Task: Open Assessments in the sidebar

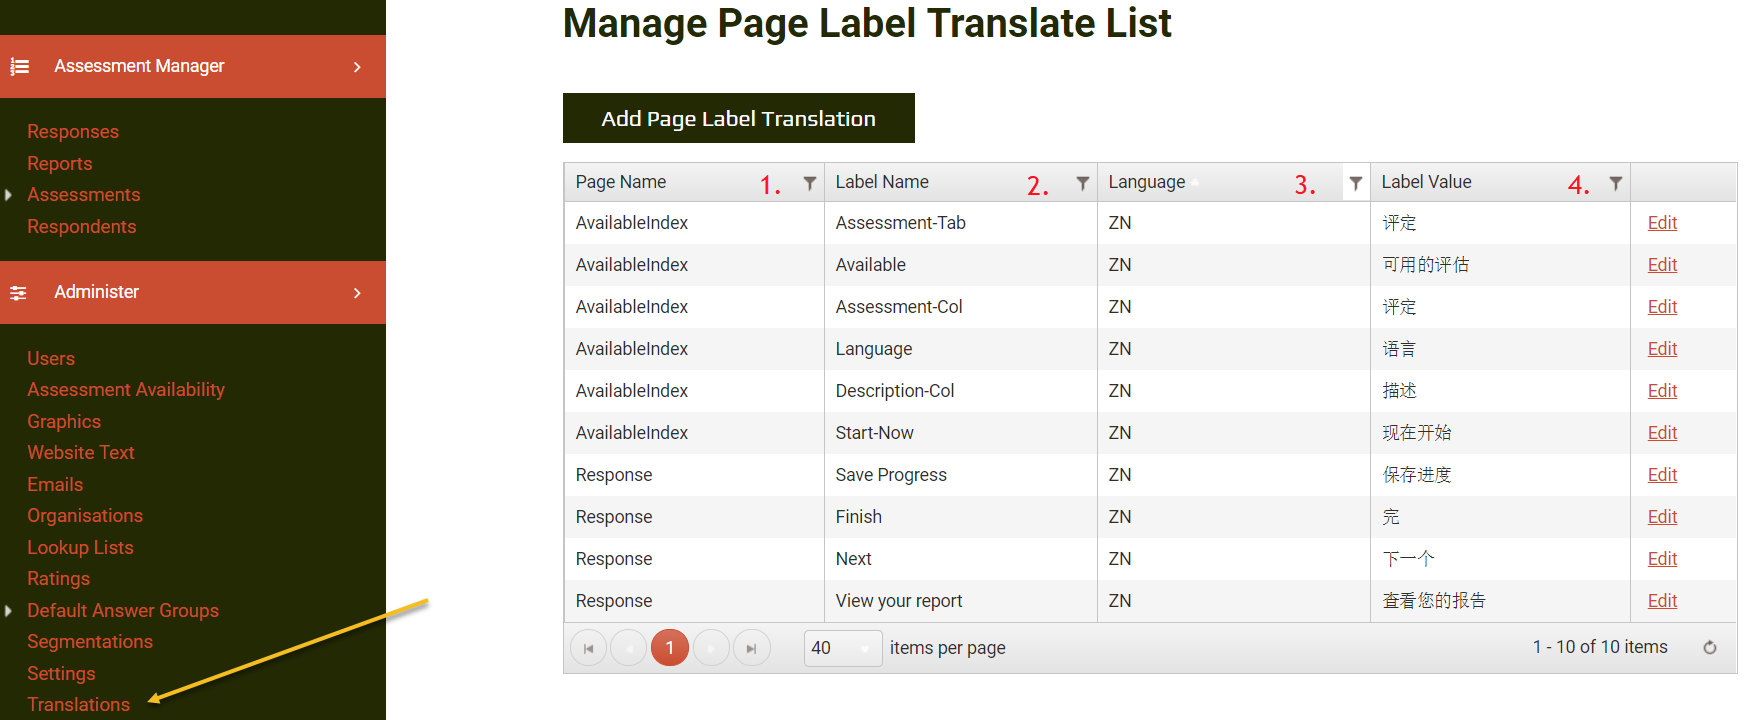Action: point(84,195)
